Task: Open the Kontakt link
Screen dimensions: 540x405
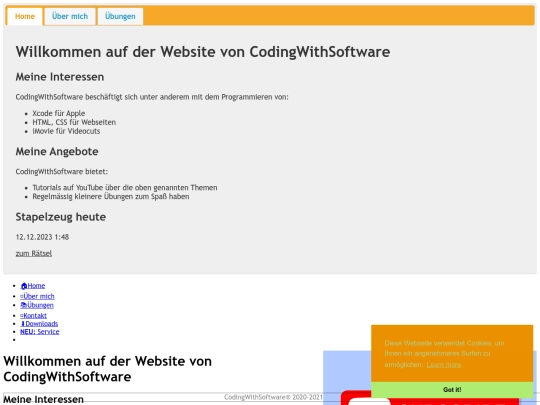Action: [33, 315]
